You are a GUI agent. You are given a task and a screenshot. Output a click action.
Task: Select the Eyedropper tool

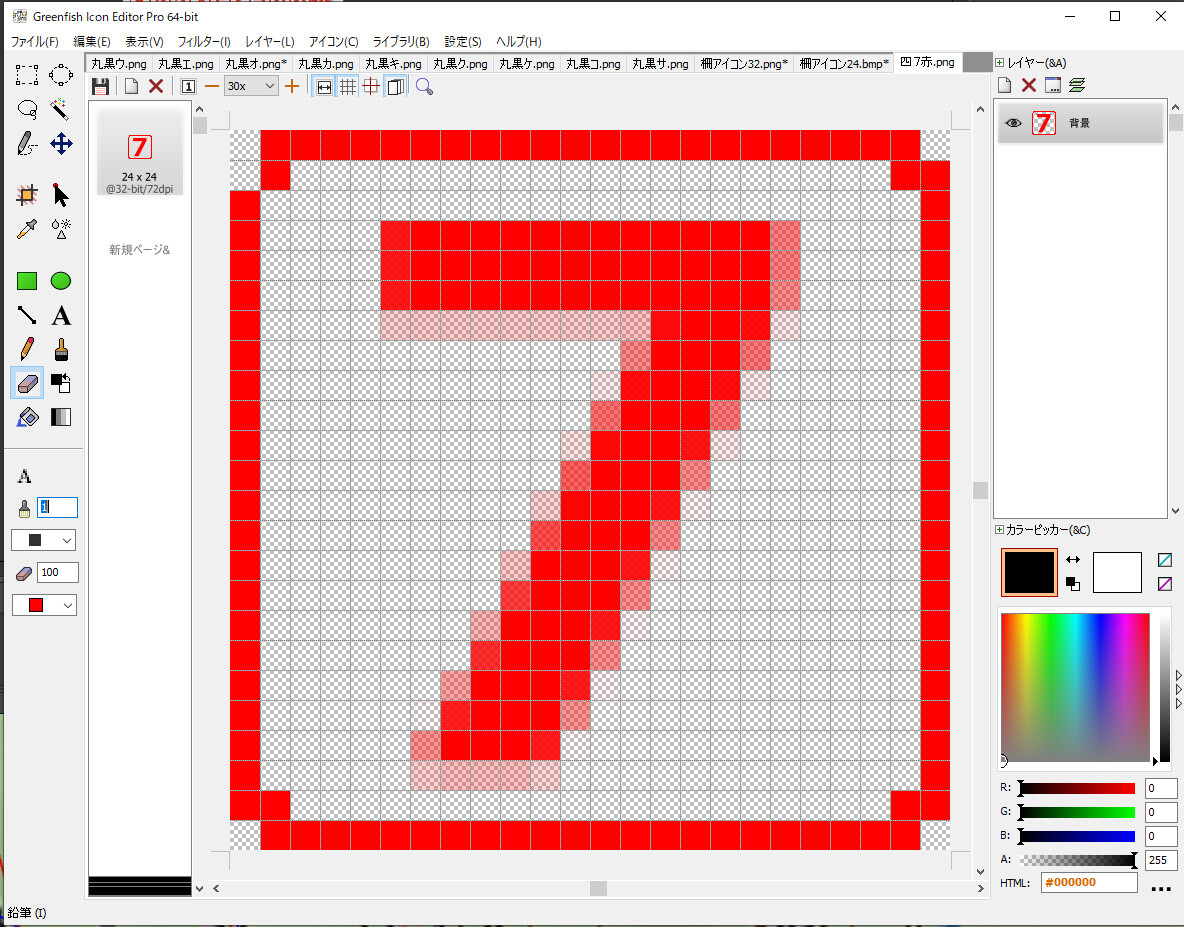click(27, 229)
